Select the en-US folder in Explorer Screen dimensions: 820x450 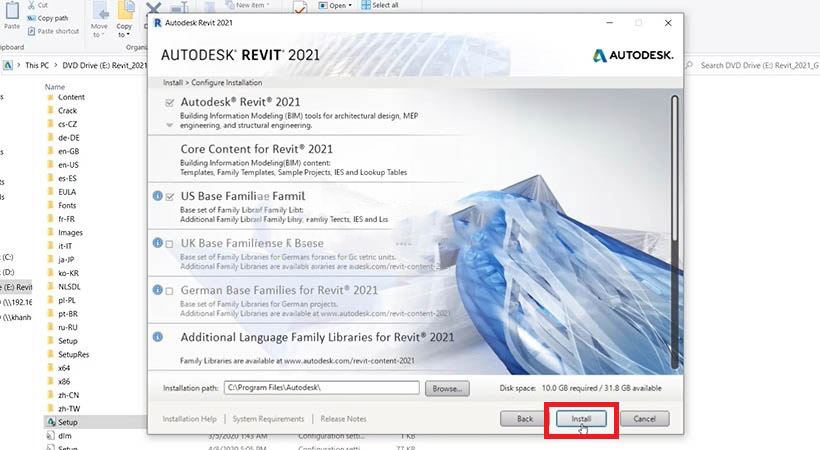[69, 165]
